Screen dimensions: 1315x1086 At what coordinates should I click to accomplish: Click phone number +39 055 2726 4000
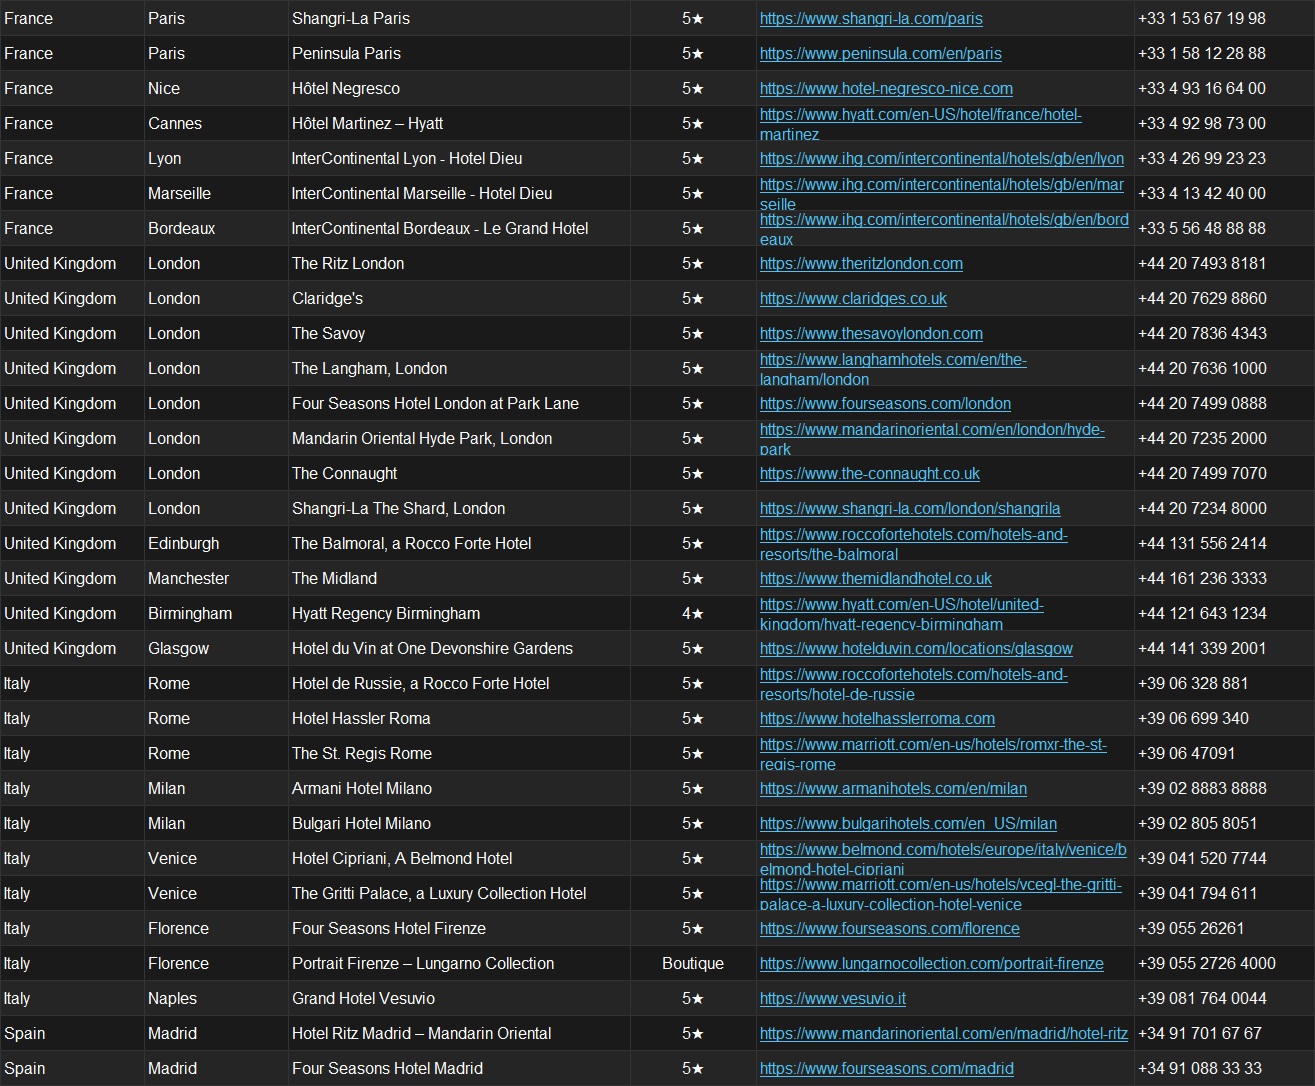pyautogui.click(x=1207, y=963)
